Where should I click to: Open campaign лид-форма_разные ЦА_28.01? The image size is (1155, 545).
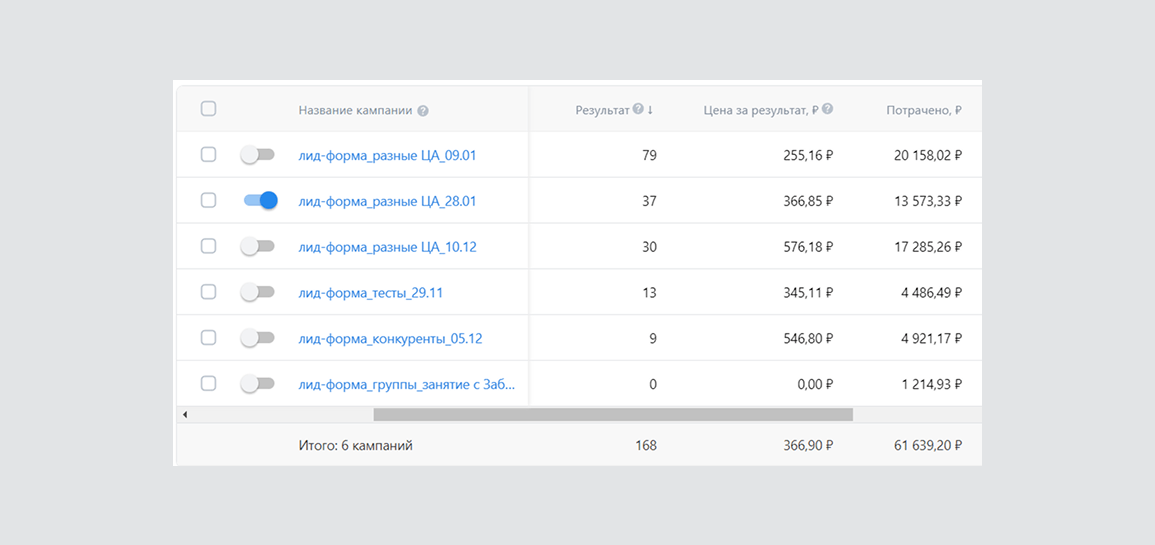pyautogui.click(x=387, y=201)
